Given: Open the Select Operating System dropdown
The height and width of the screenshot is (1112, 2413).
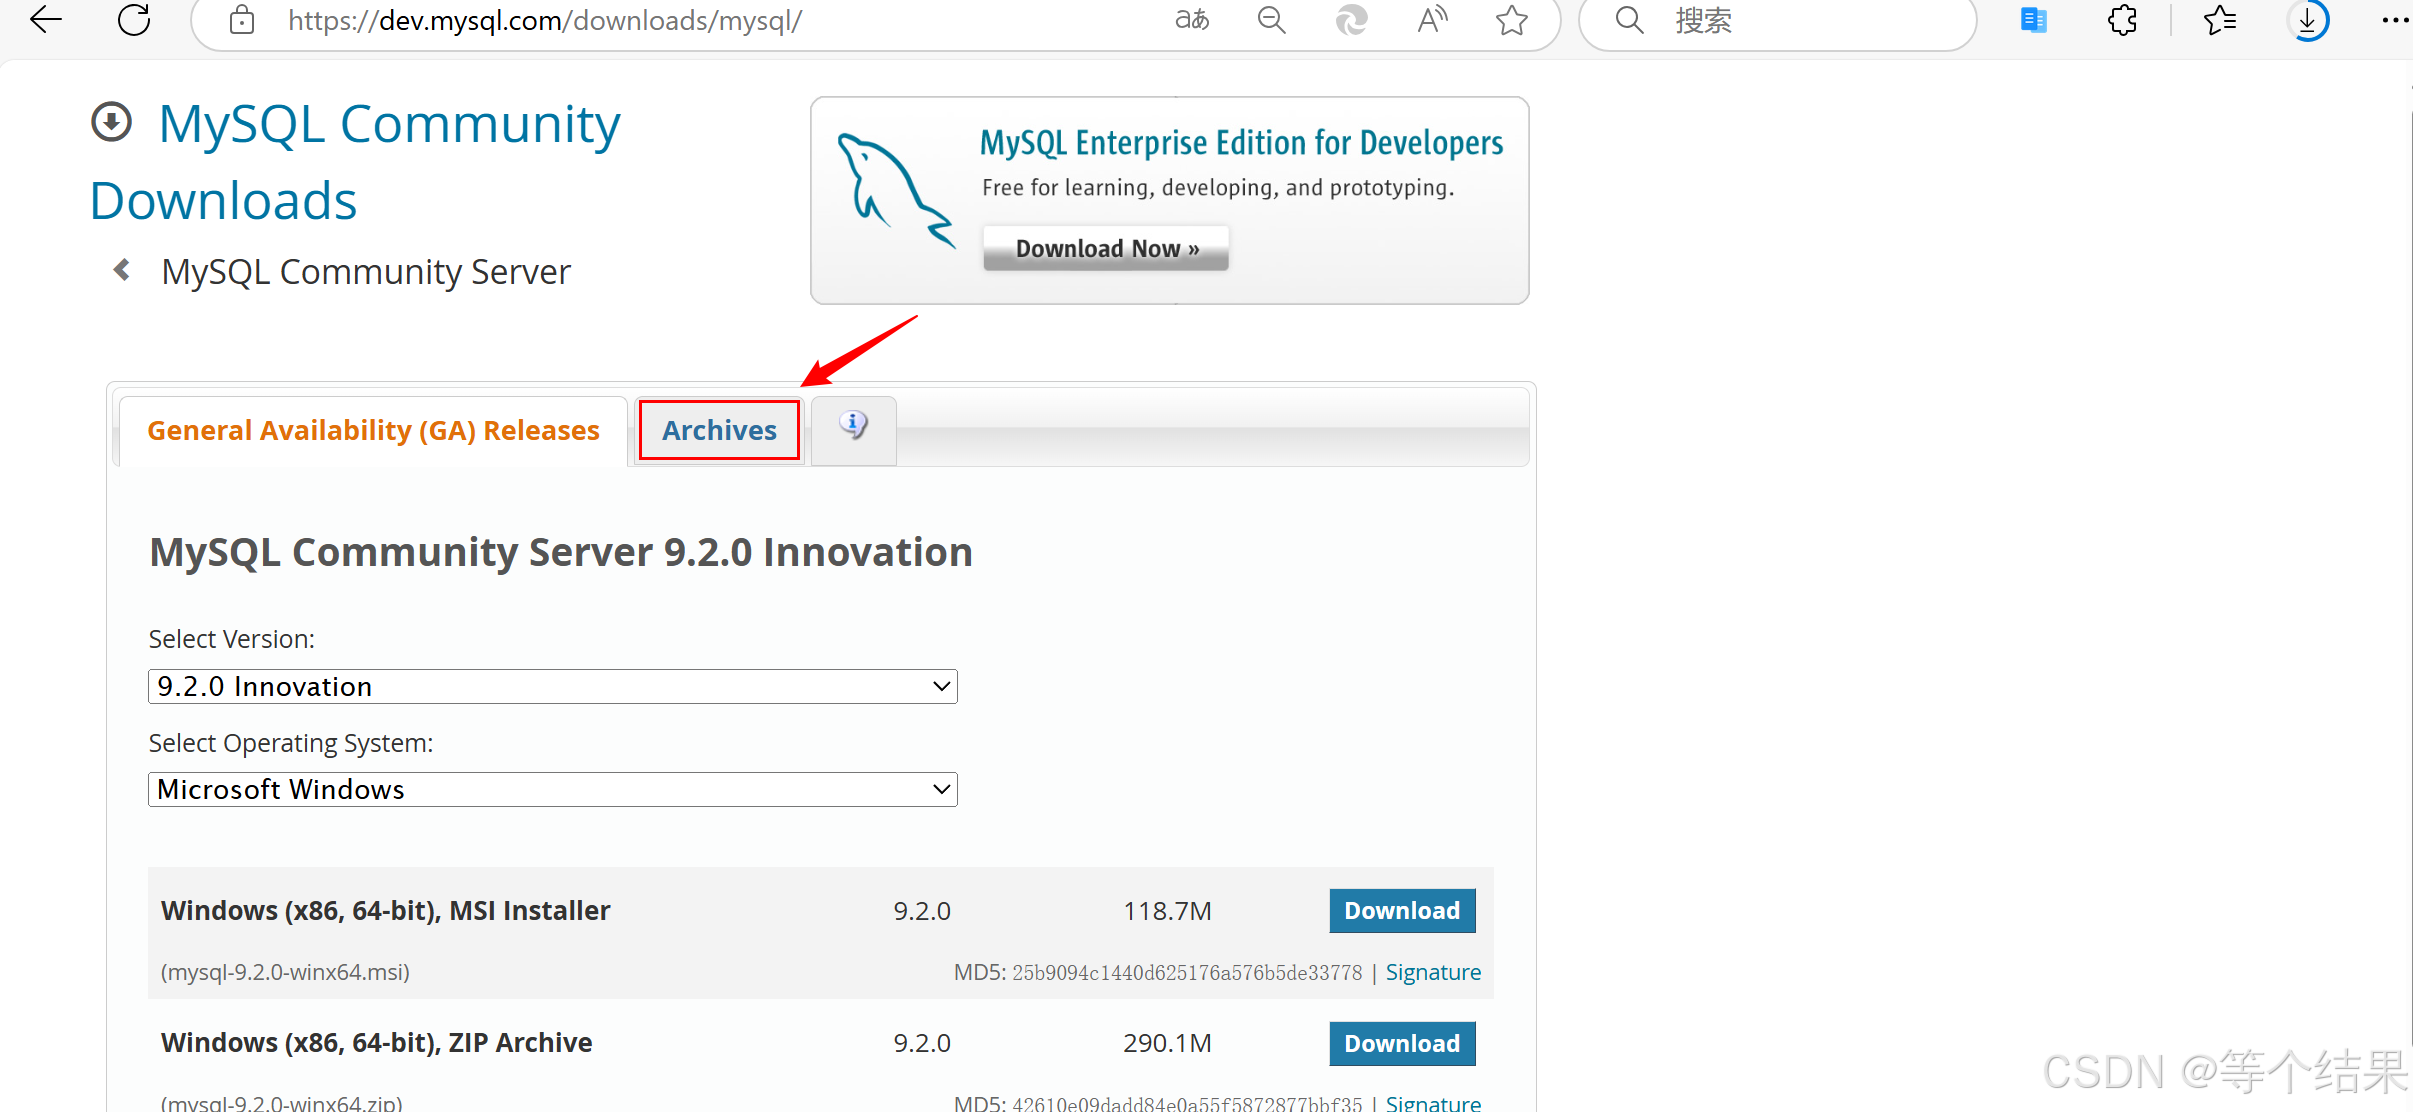Looking at the screenshot, I should coord(552,790).
